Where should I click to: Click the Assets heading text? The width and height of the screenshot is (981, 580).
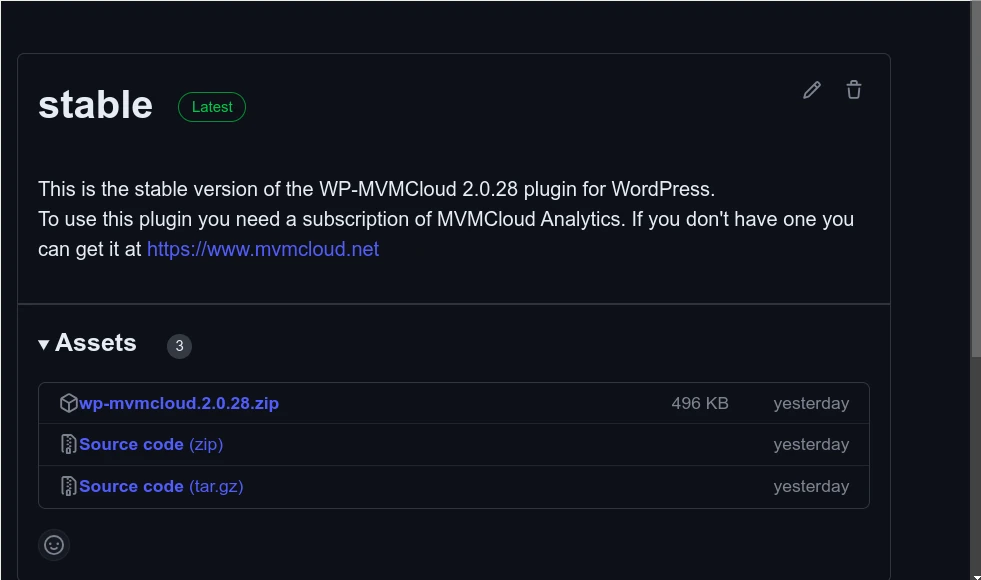click(x=95, y=343)
